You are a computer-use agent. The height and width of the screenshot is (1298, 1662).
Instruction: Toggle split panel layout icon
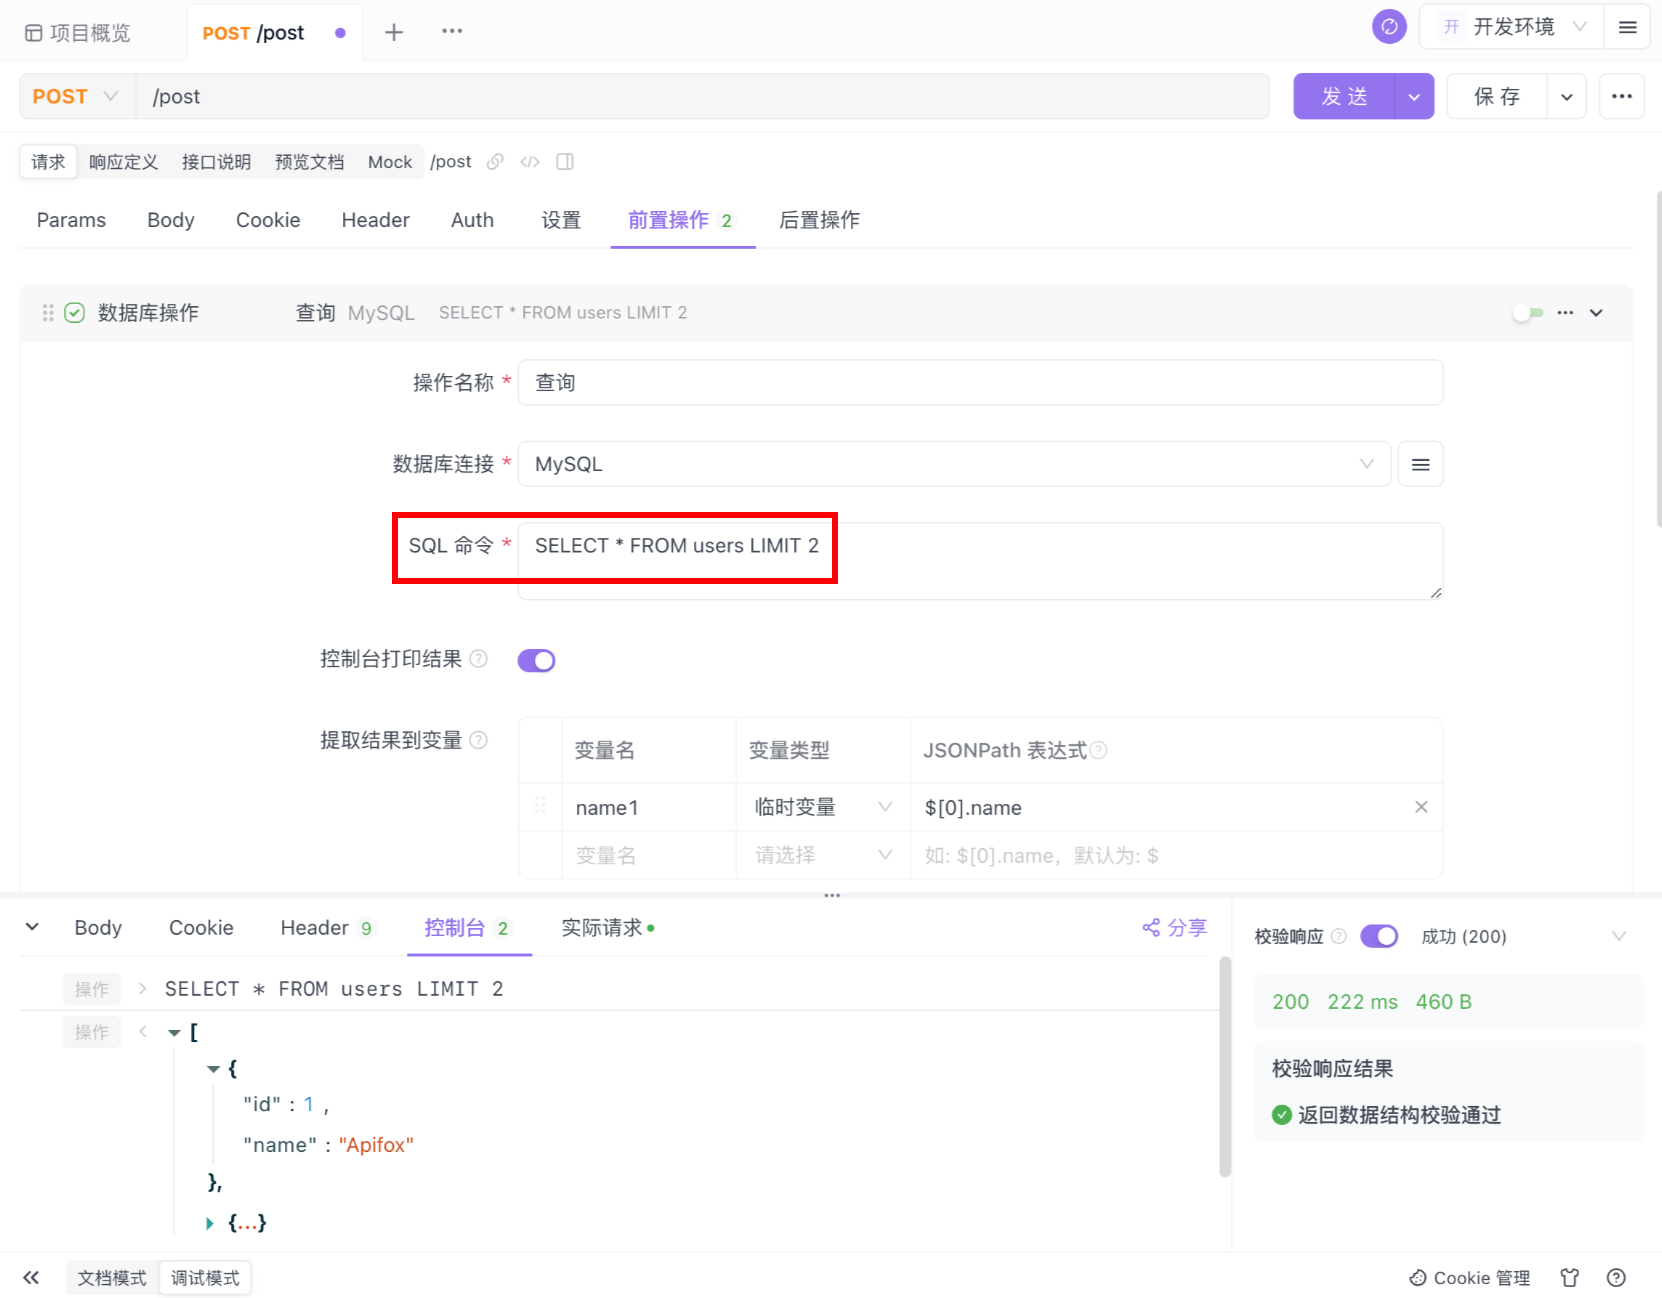pos(565,162)
